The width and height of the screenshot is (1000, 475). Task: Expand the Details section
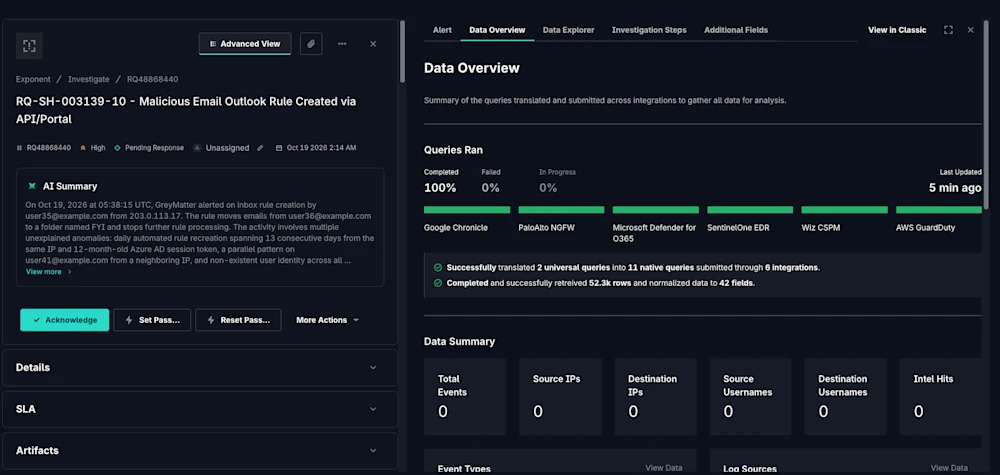200,368
